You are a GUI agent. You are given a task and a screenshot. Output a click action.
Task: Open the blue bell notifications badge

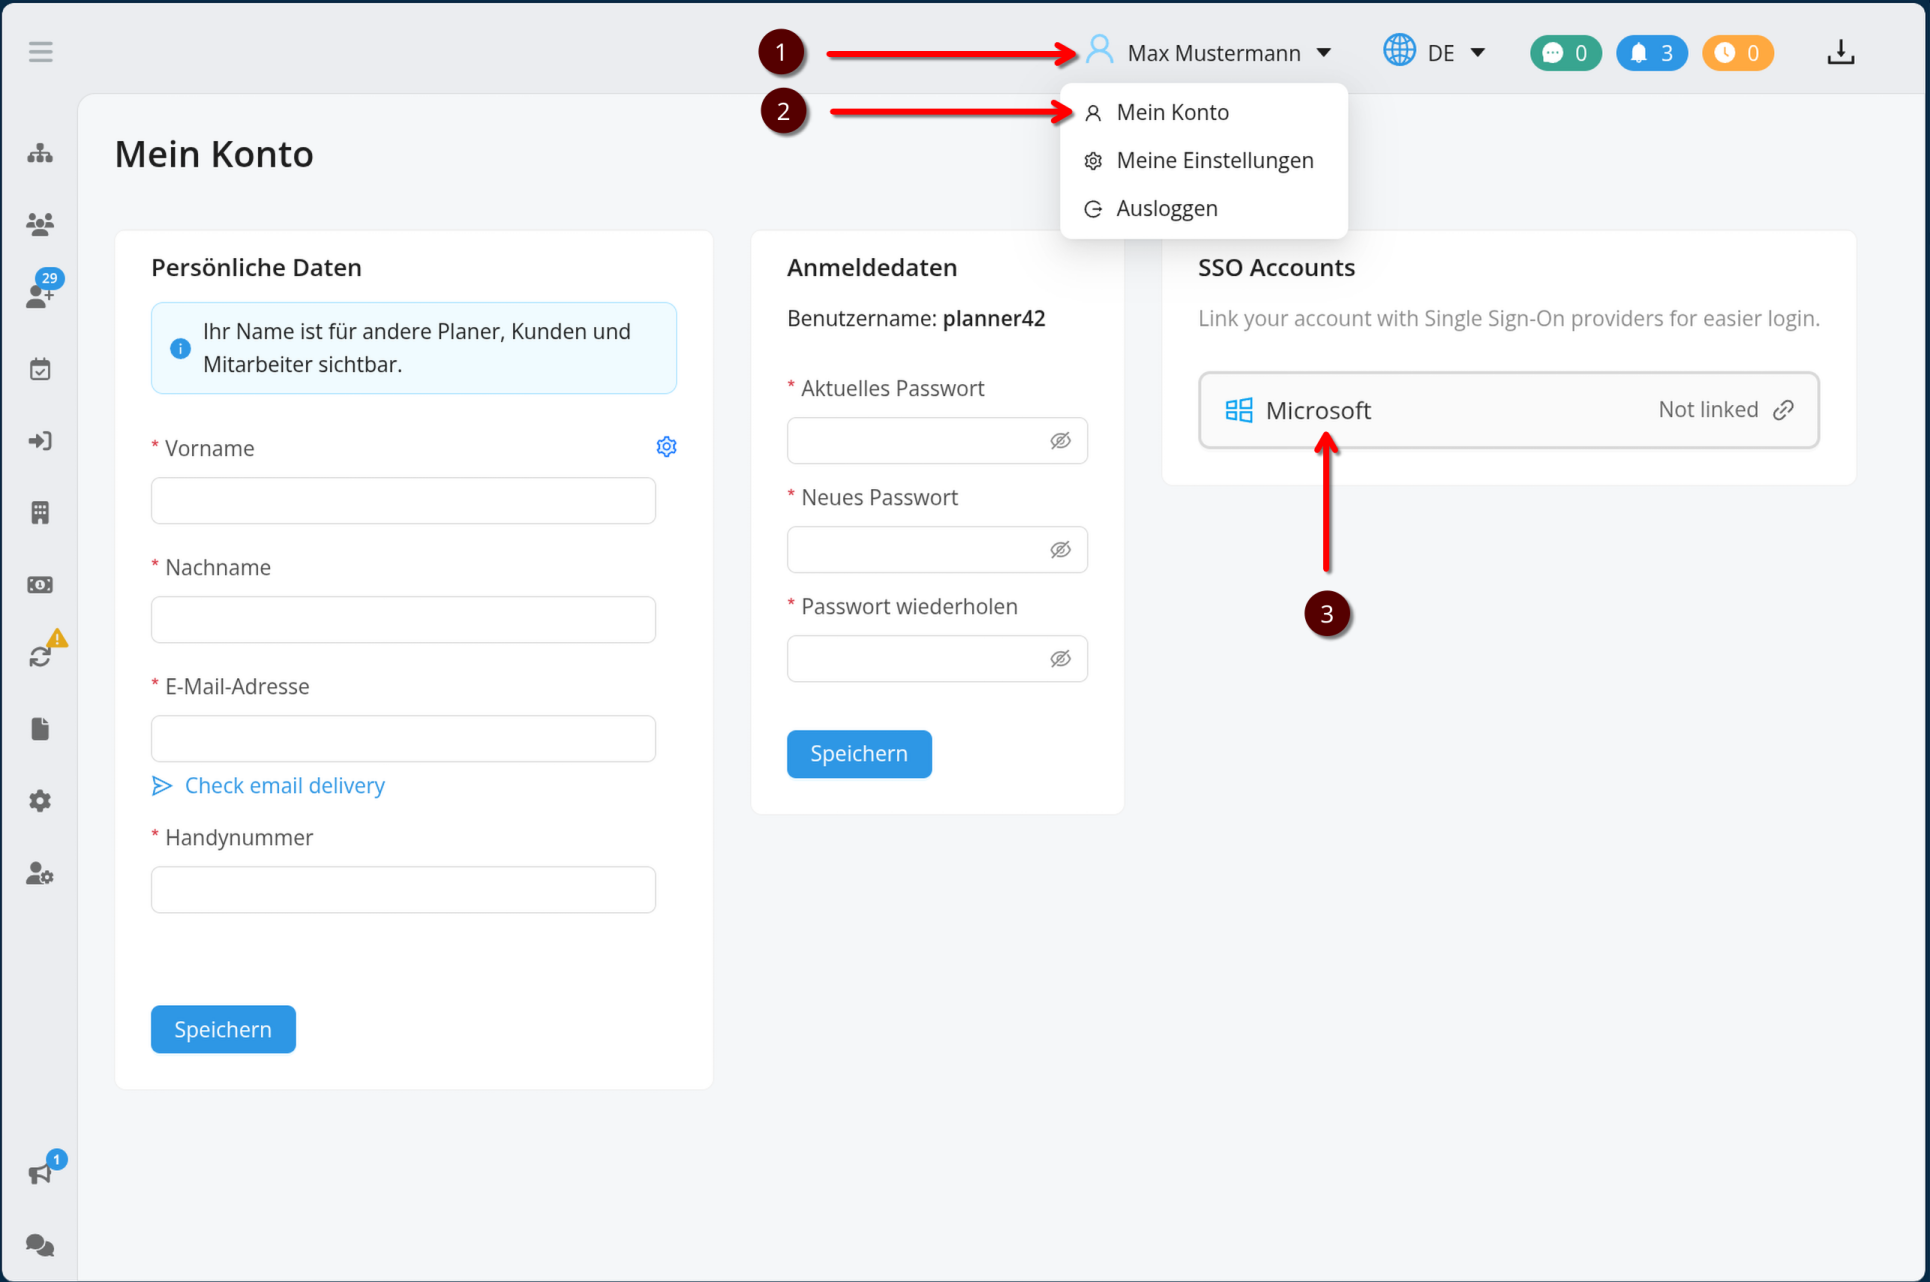(x=1651, y=53)
